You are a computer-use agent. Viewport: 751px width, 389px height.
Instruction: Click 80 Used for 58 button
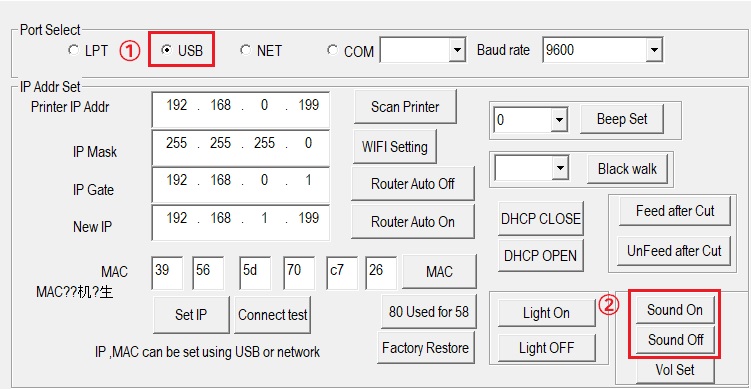click(x=429, y=312)
